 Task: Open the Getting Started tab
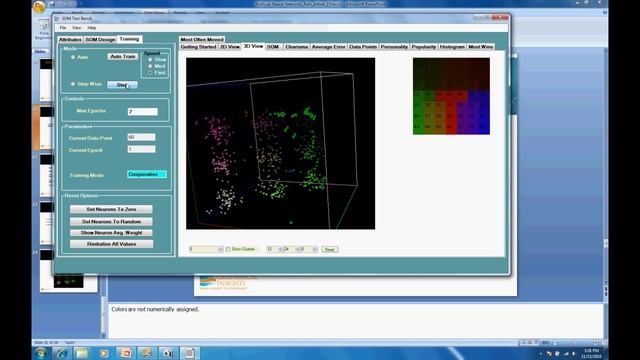[x=198, y=47]
